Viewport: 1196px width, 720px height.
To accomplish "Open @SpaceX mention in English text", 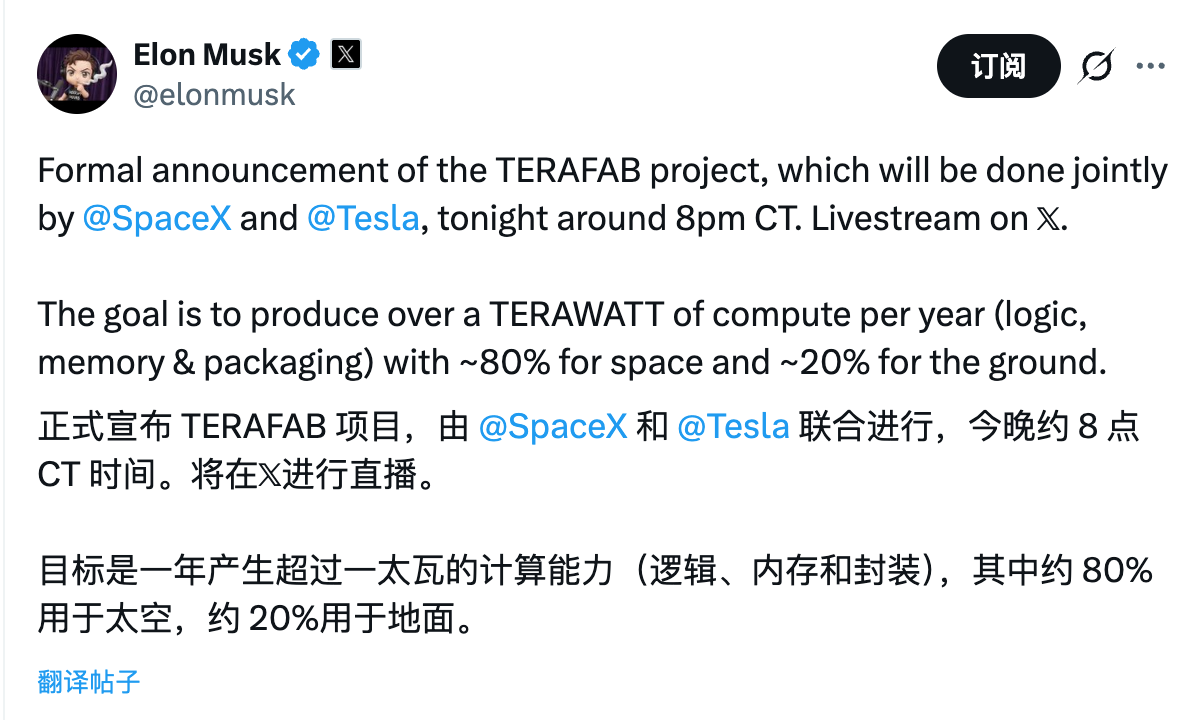I will (157, 218).
